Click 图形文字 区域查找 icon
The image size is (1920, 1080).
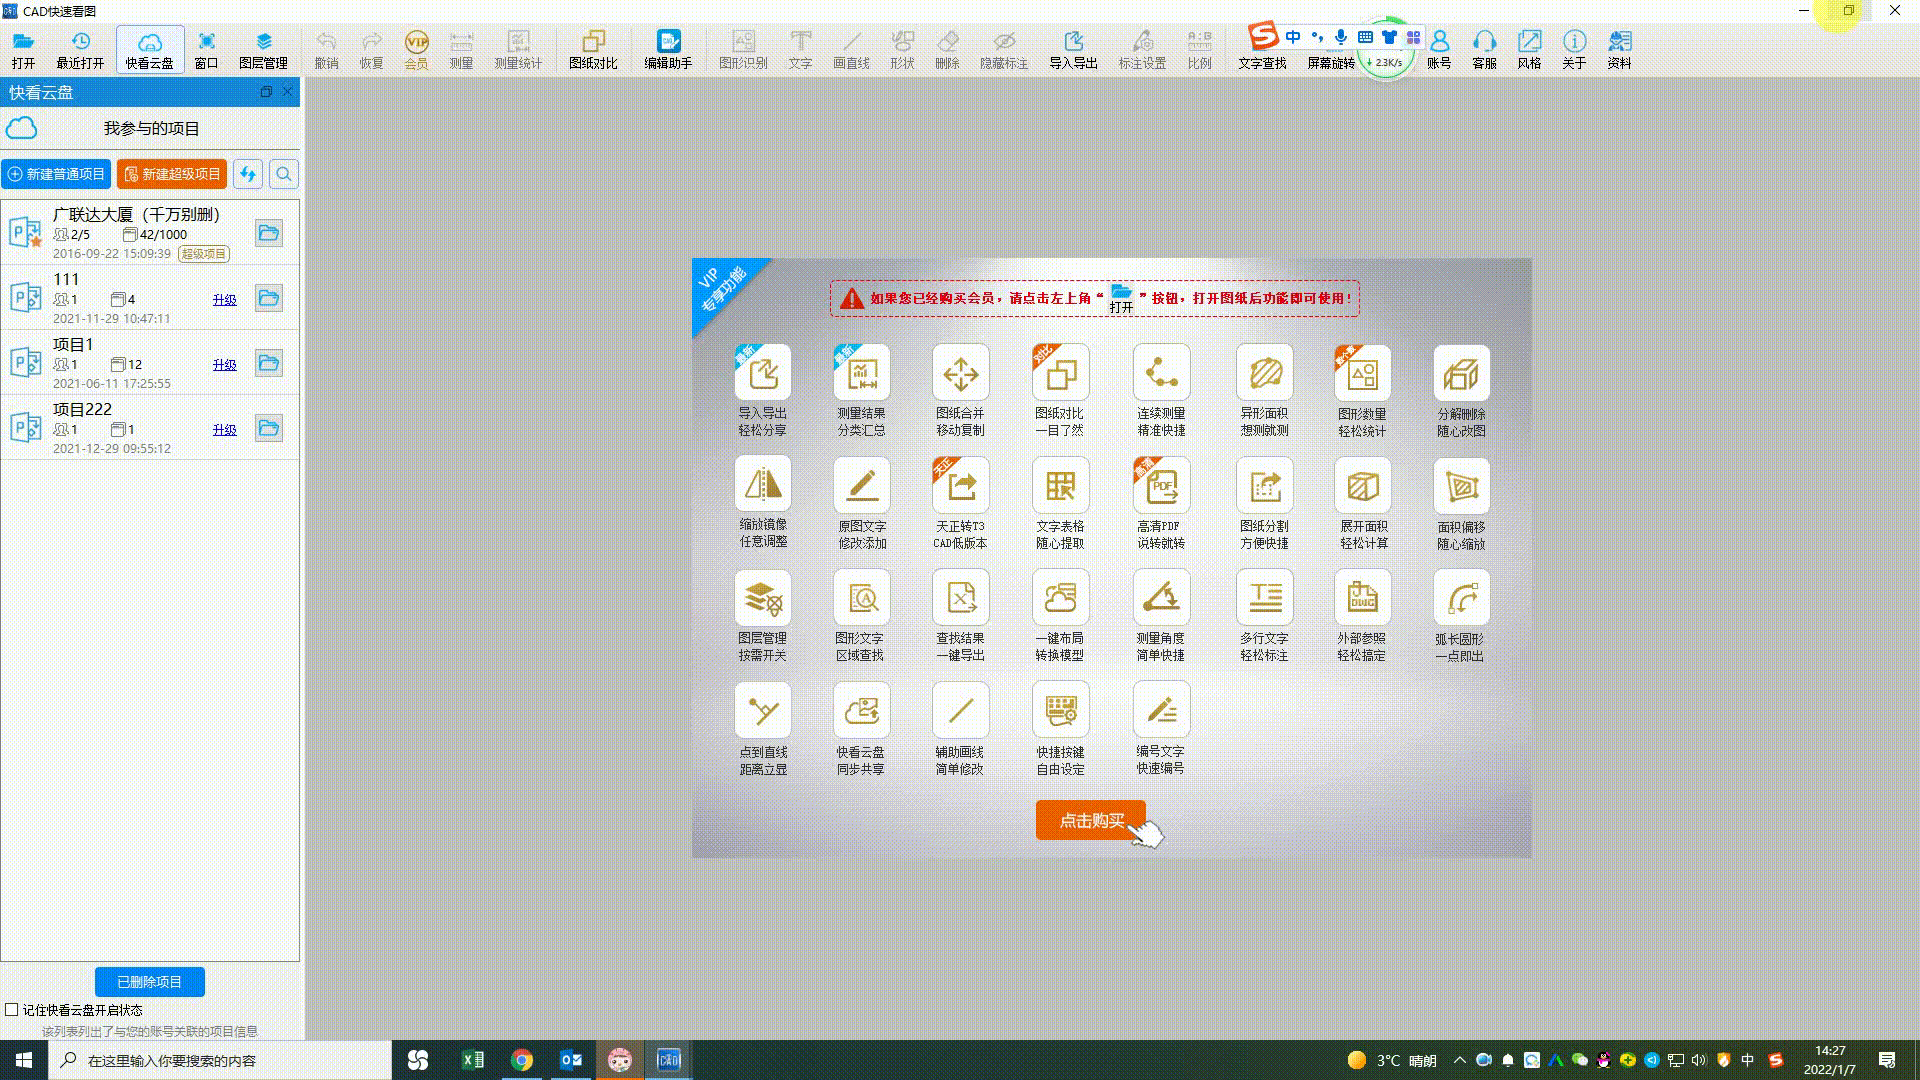(861, 598)
